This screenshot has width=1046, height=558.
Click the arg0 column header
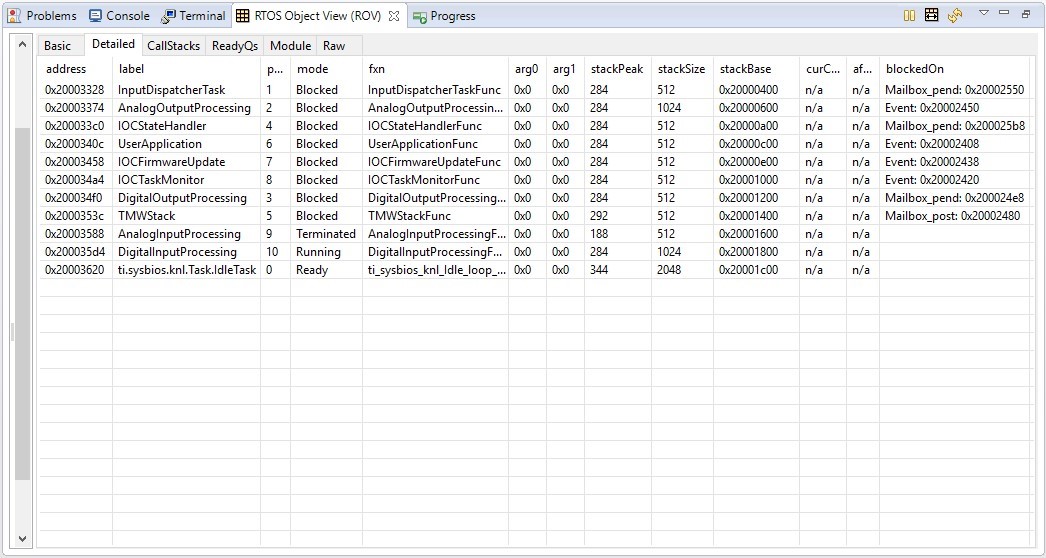(x=527, y=69)
